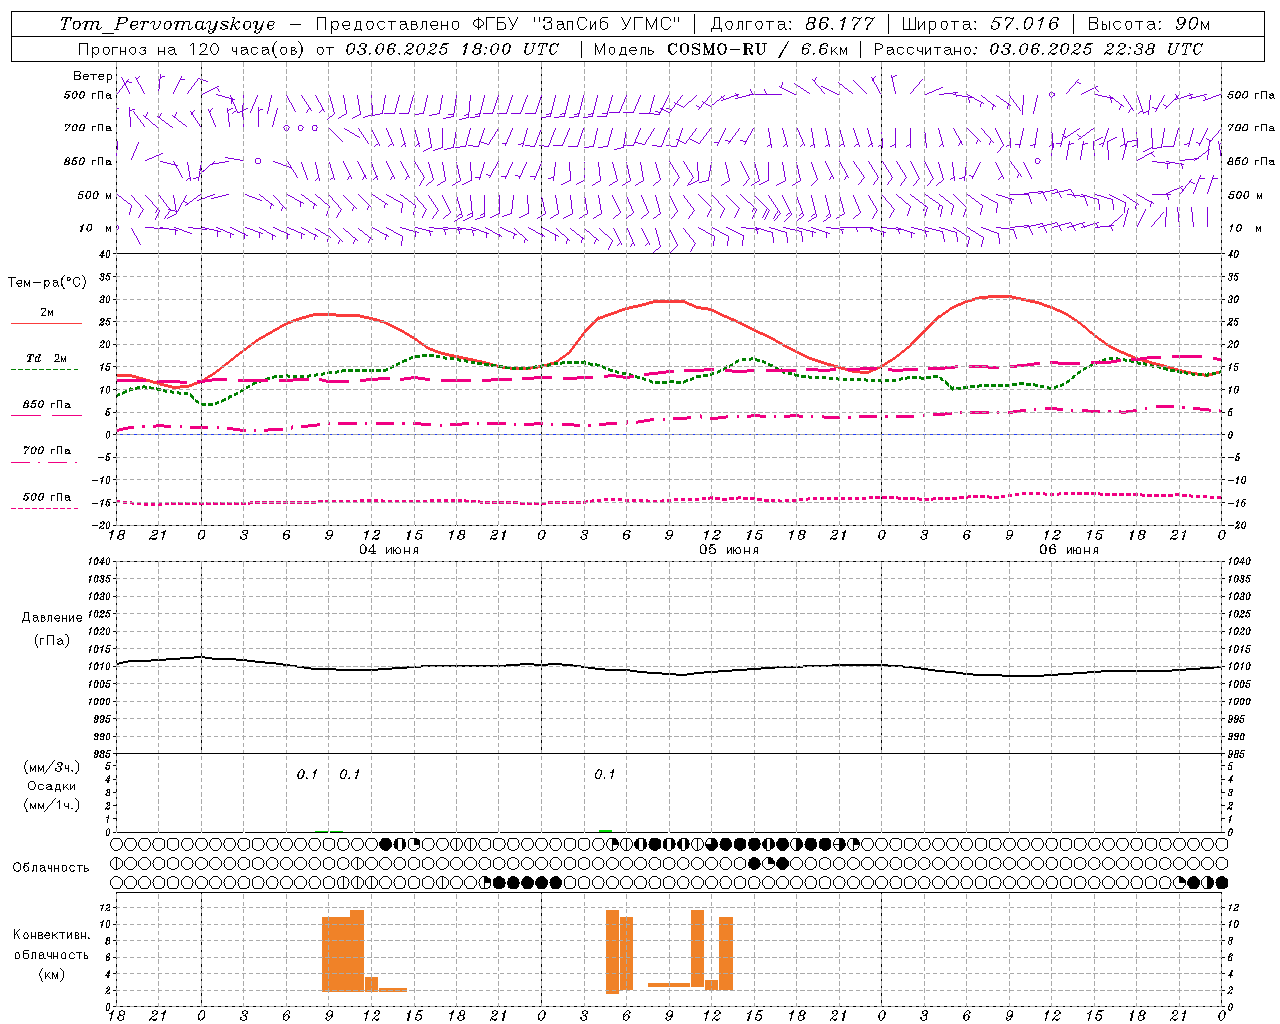The width and height of the screenshot is (1280, 1024).
Task: Click the Модель COSMO-RU / 6.6км label
Action: click(x=721, y=49)
